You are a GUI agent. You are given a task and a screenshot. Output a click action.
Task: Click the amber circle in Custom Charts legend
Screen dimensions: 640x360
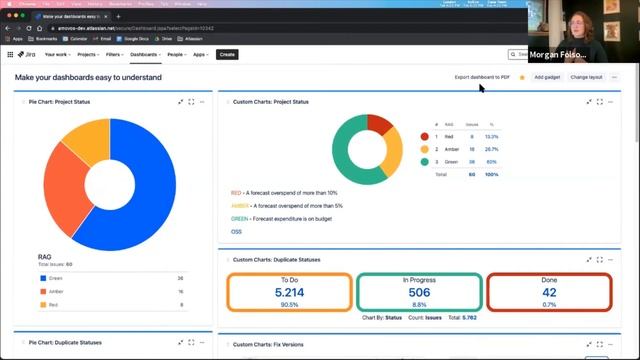[424, 149]
